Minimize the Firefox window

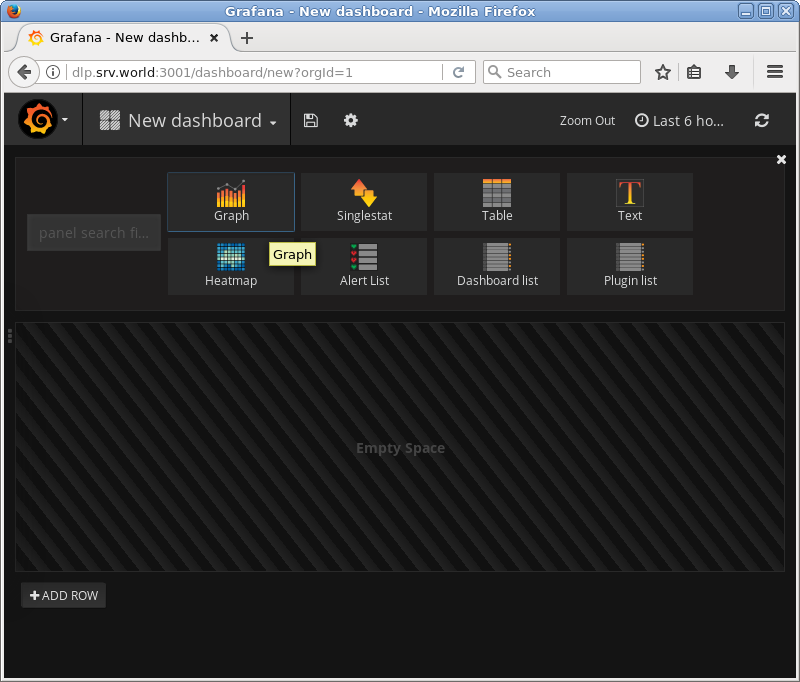[746, 11]
